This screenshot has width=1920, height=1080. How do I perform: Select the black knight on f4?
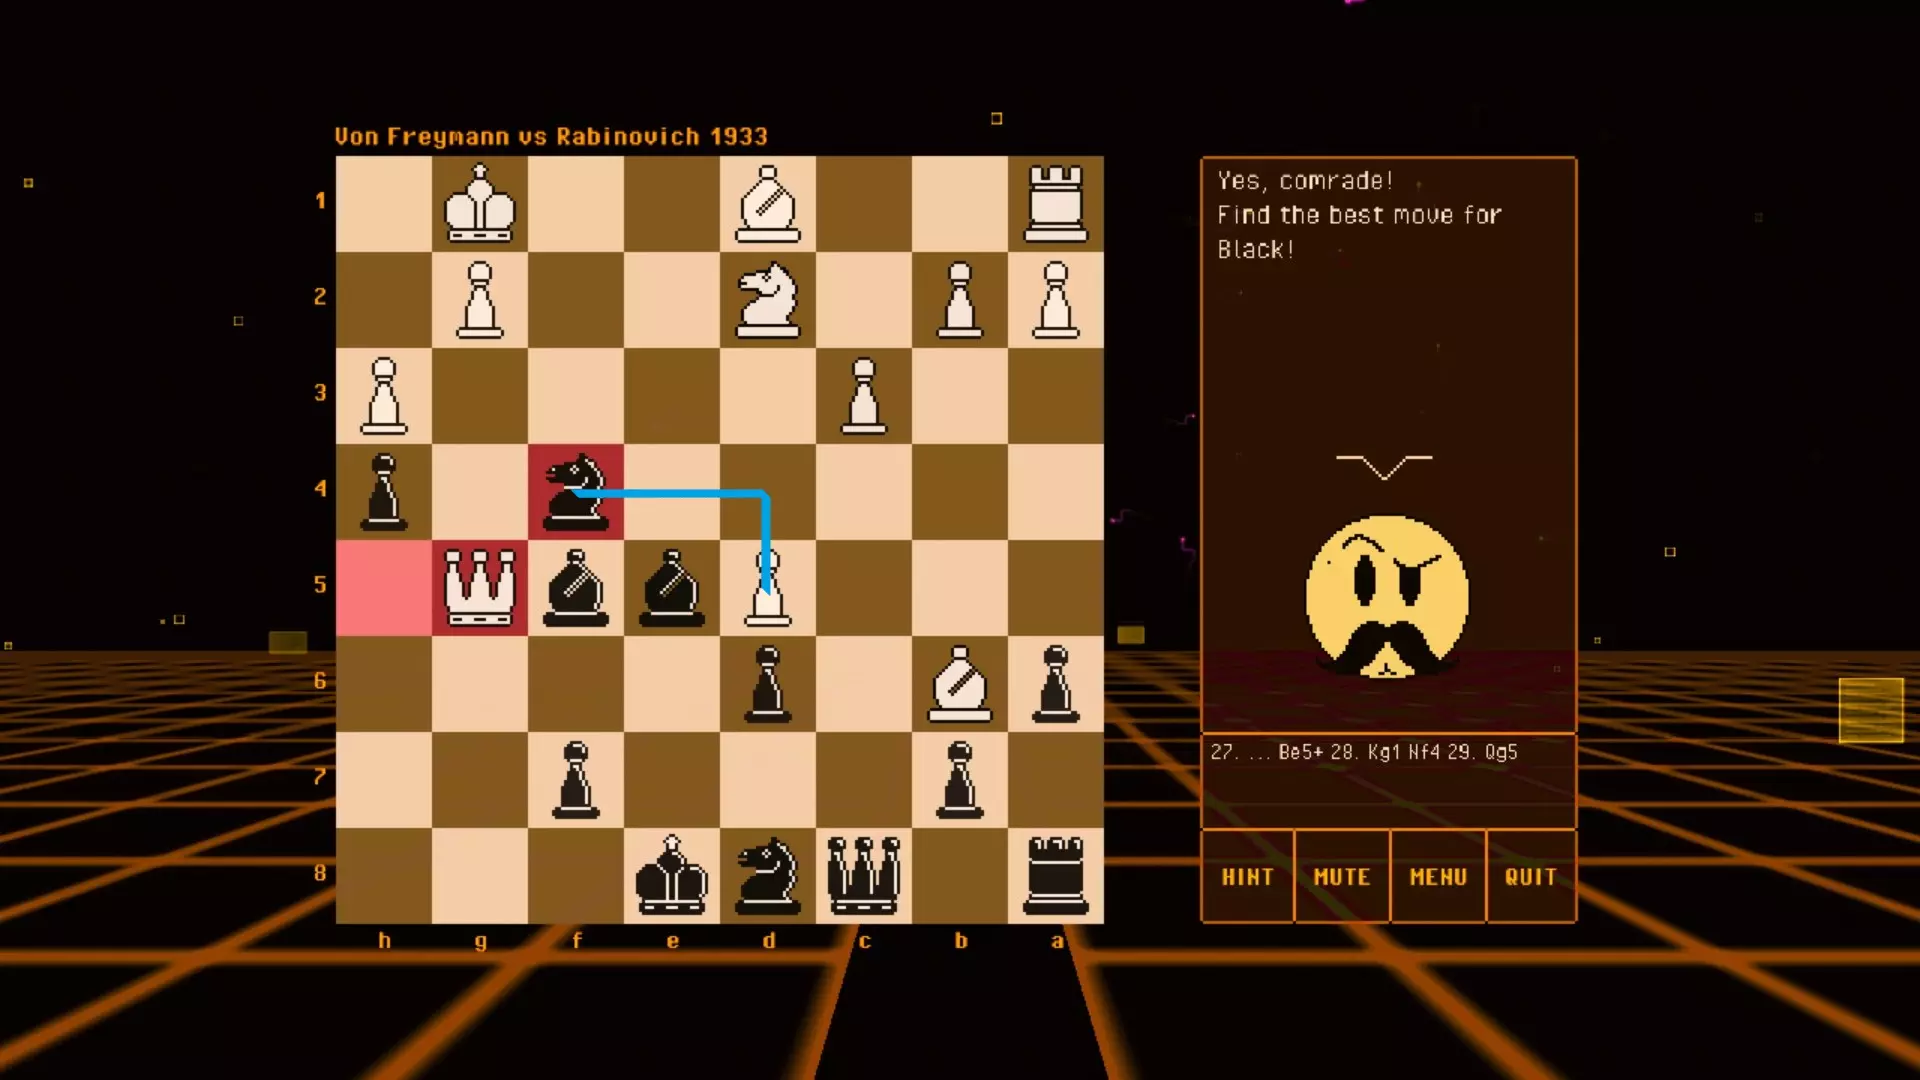tap(575, 492)
